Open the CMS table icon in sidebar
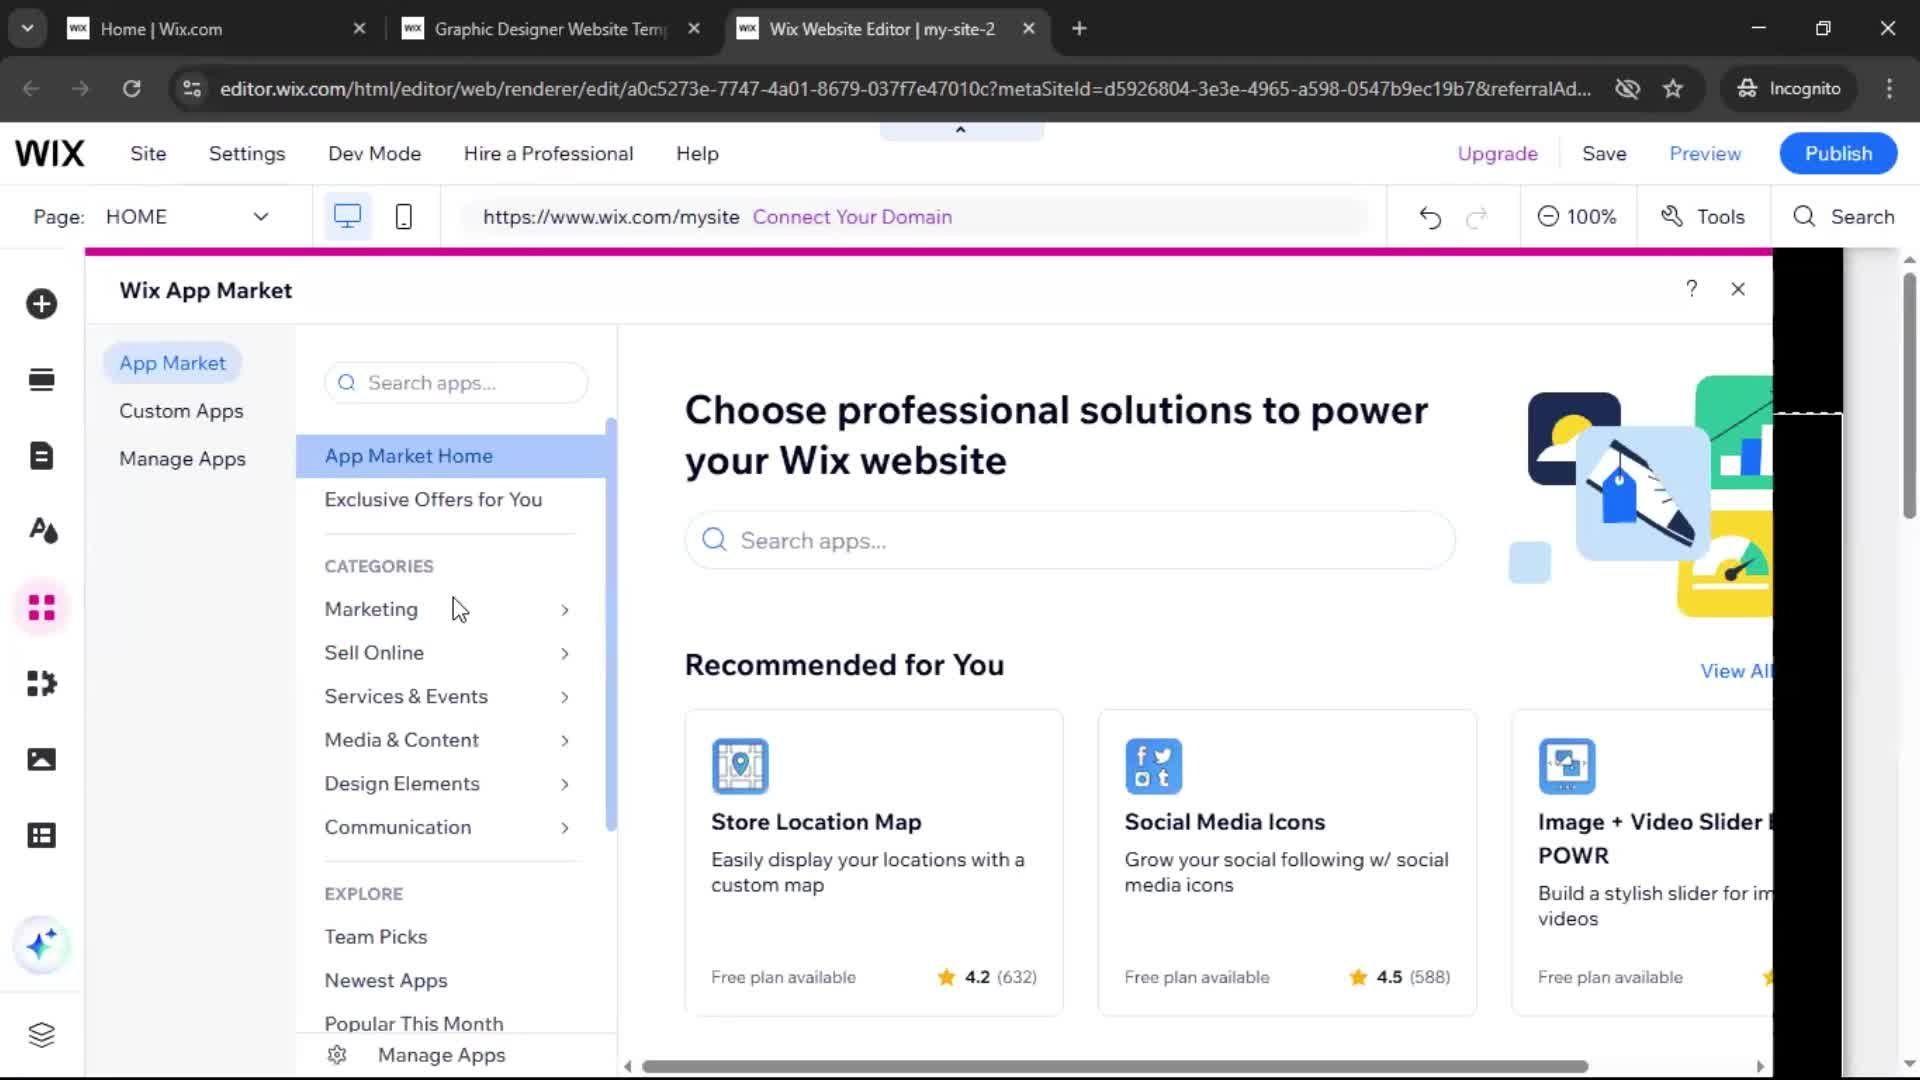The image size is (1920, 1080). [x=42, y=836]
